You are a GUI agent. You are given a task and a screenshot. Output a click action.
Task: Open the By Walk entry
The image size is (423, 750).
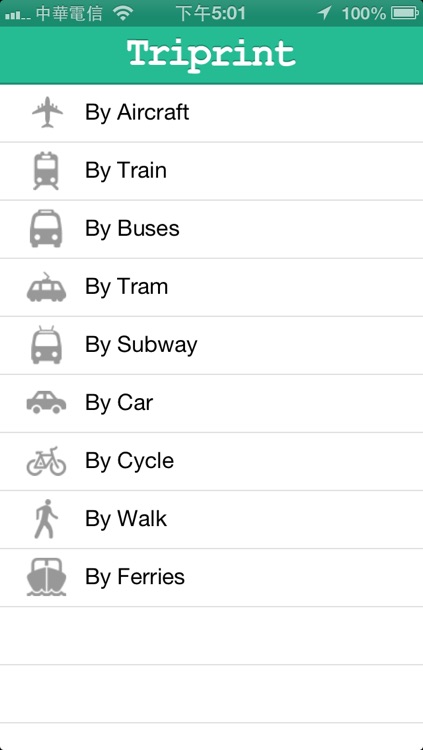pos(212,519)
